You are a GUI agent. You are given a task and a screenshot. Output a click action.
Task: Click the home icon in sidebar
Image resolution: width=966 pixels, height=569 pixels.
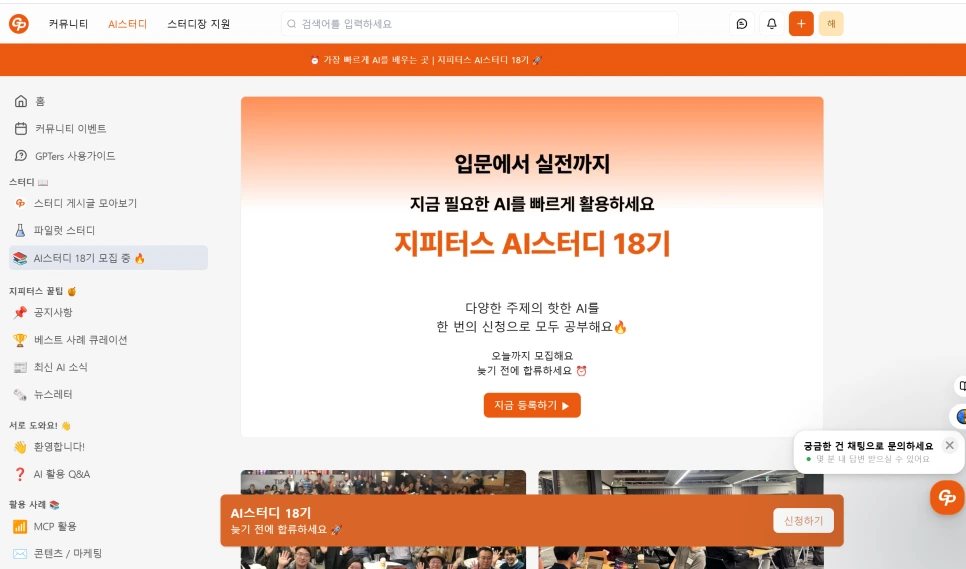point(21,101)
